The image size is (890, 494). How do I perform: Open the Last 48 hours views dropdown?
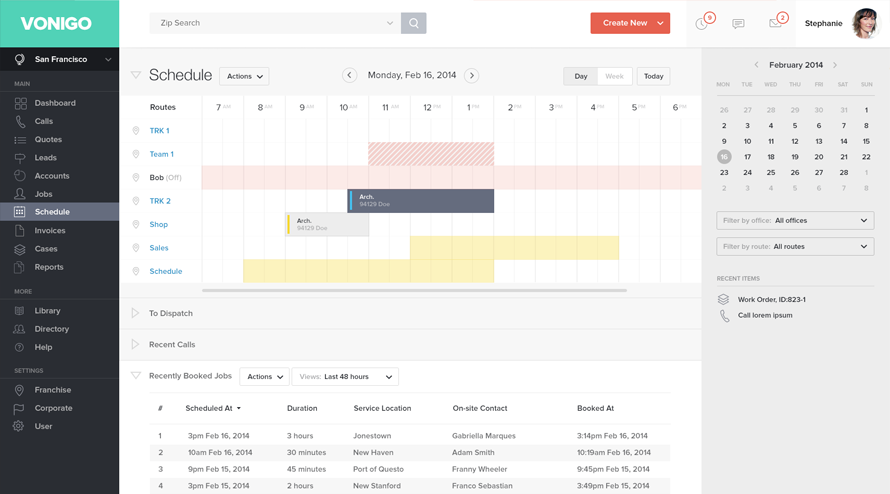click(346, 377)
